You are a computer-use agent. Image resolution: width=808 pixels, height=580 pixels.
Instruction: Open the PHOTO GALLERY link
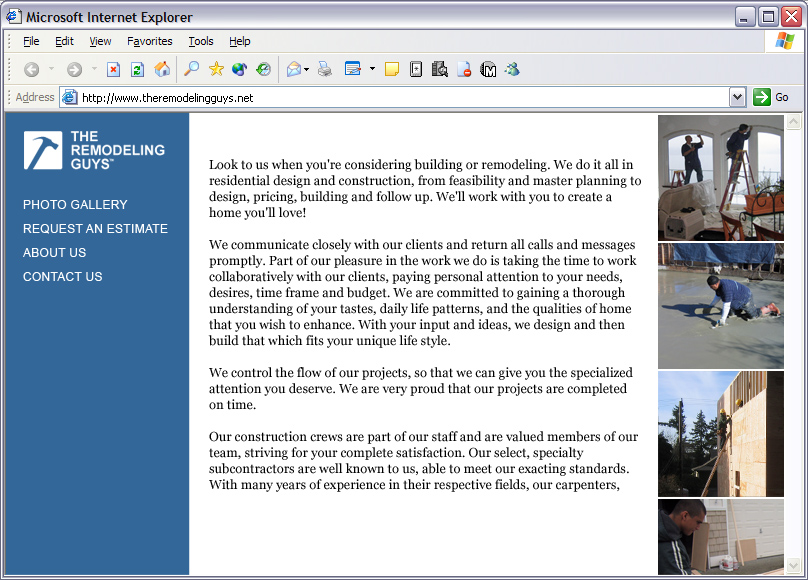(x=75, y=204)
